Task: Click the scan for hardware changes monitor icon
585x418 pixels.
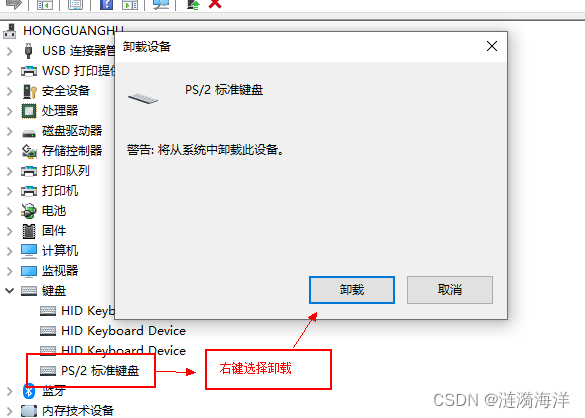Action: tap(161, 4)
